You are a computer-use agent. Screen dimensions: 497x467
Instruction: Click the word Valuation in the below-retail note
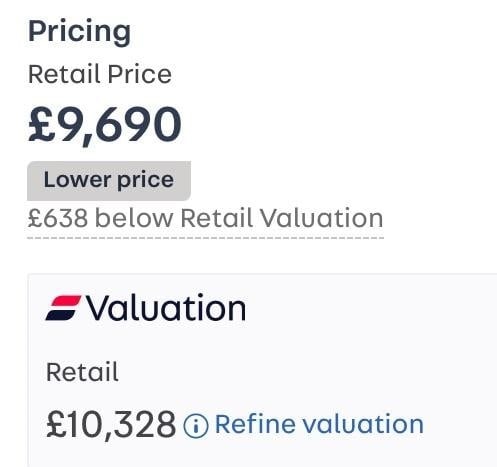pos(322,218)
